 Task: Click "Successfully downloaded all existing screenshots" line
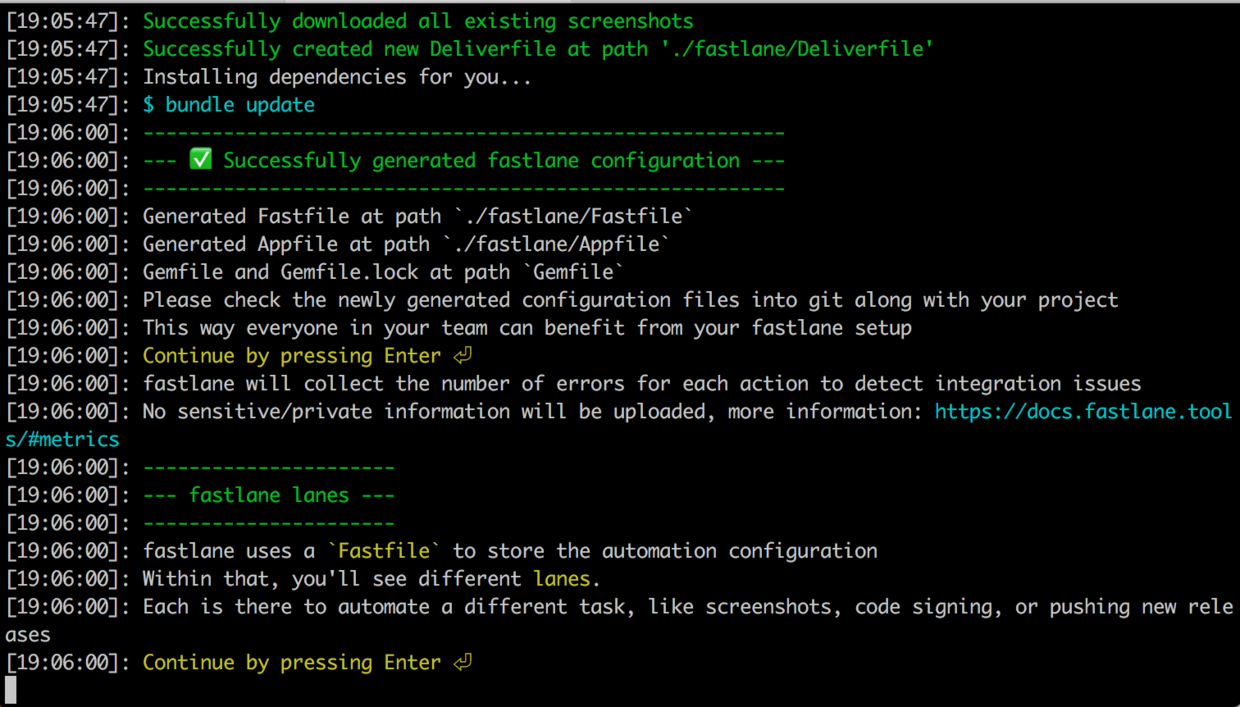click(x=418, y=21)
